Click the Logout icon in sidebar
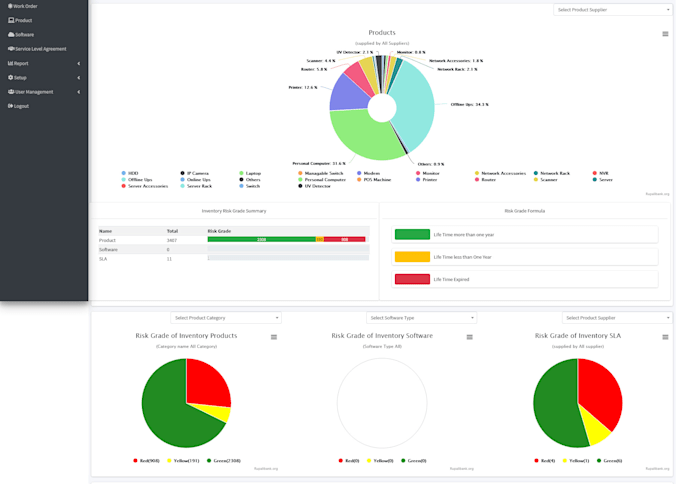This screenshot has width=680, height=484. click(10, 106)
